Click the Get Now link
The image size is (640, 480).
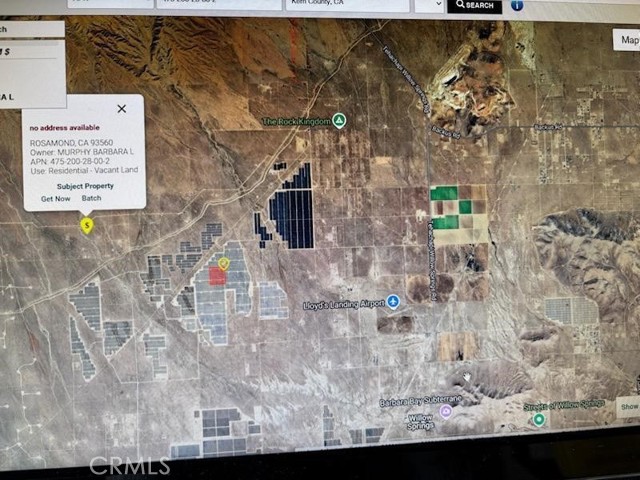(x=55, y=198)
